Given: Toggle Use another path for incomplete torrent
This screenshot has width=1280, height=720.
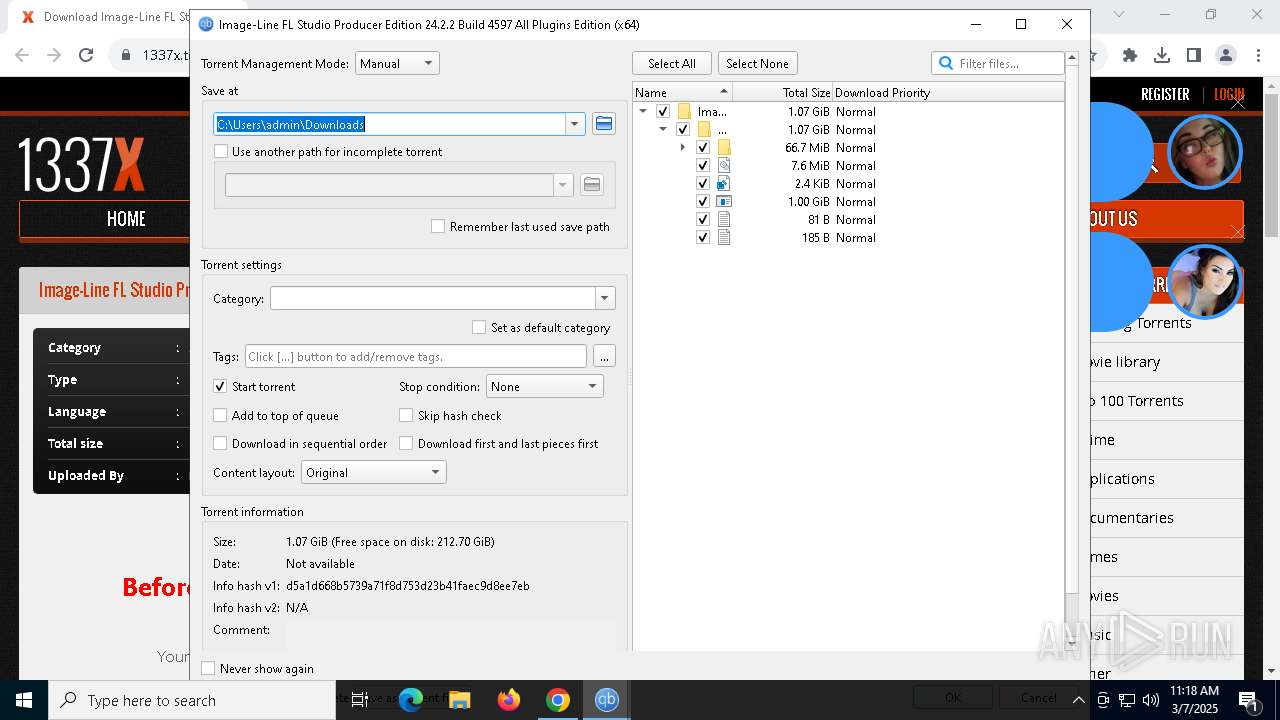Looking at the screenshot, I should 221,152.
